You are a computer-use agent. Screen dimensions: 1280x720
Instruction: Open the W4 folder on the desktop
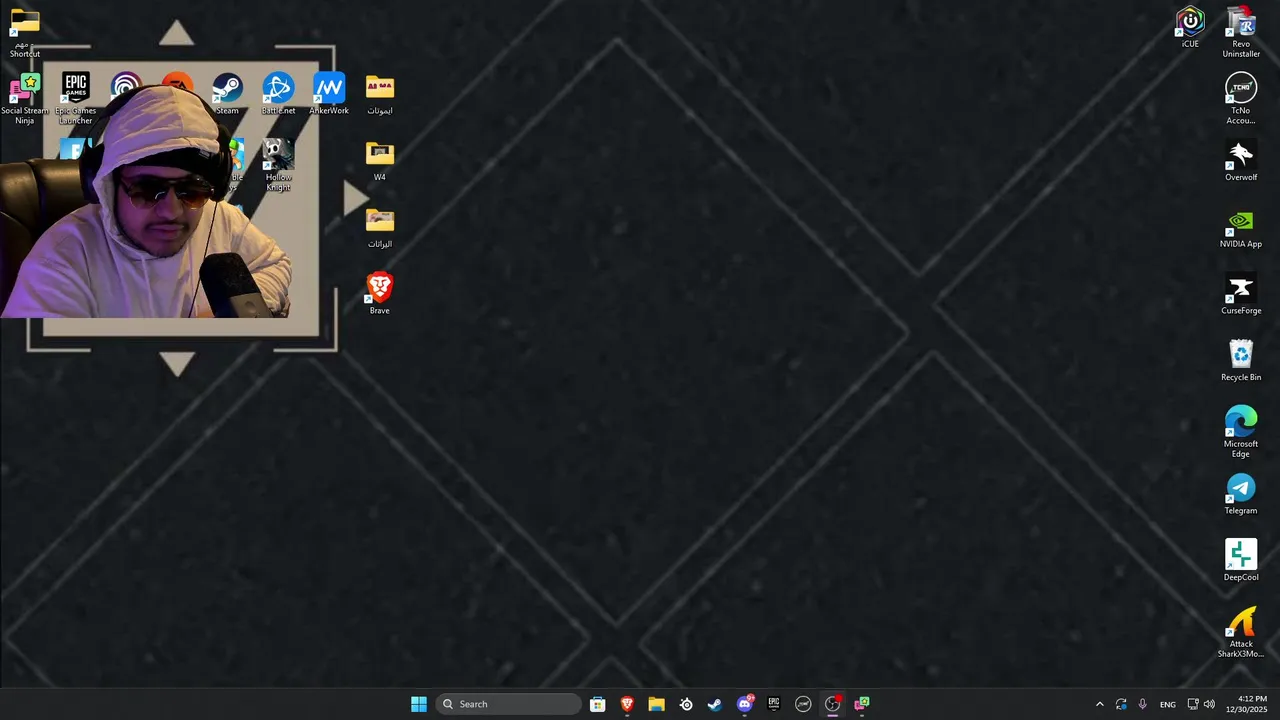[x=380, y=160]
